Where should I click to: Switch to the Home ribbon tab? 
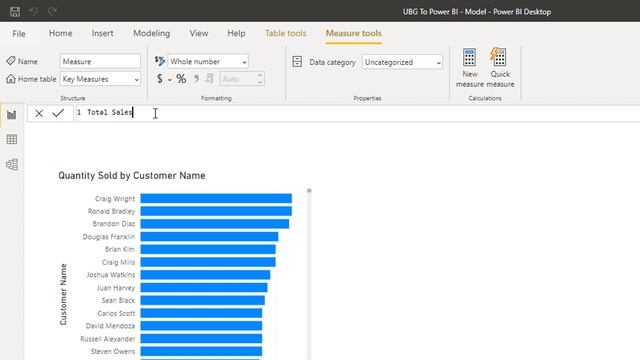[60, 33]
